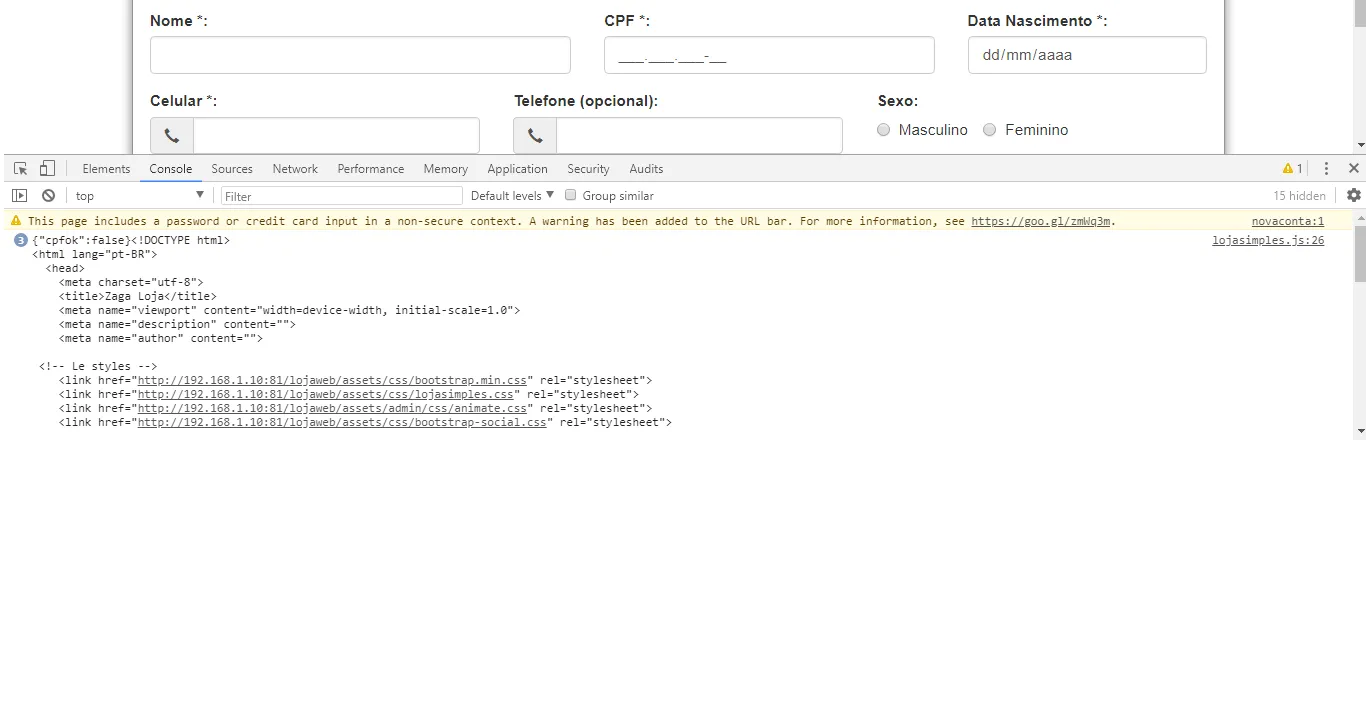Click the phone icon beside Telefone field
Viewport: 1366px width, 728px height.
click(533, 135)
